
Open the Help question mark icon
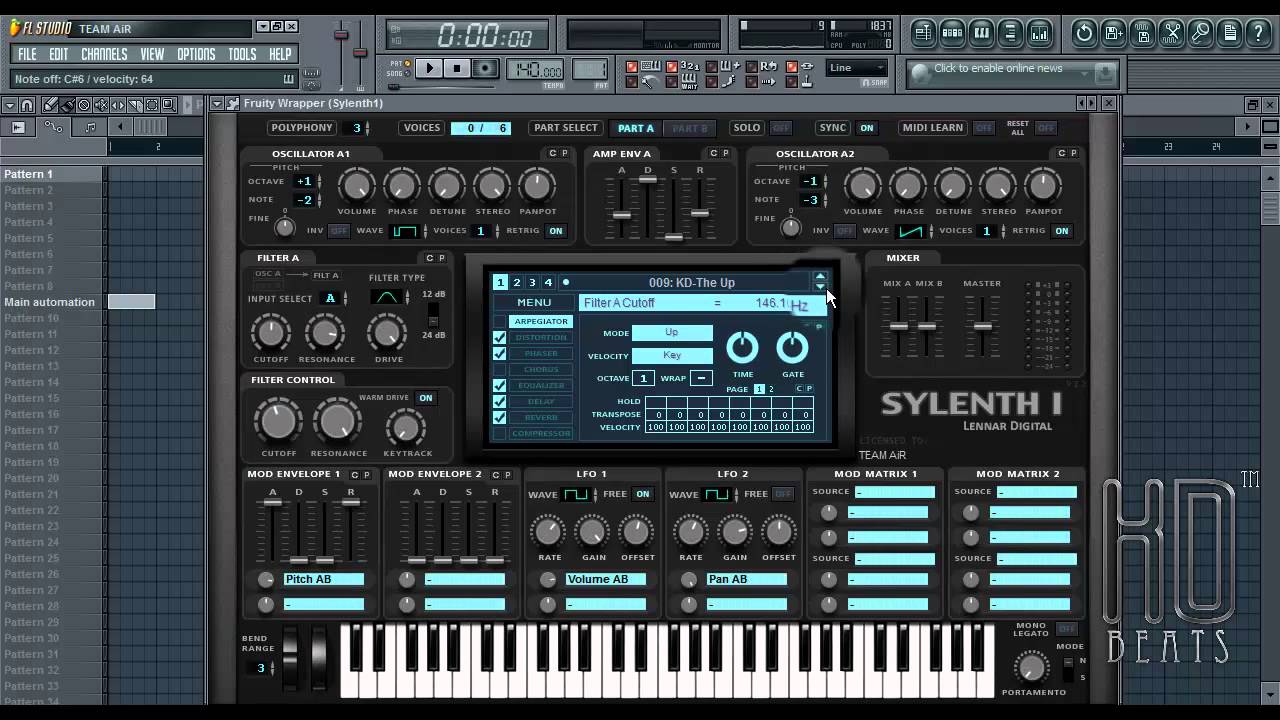pyautogui.click(x=1258, y=33)
